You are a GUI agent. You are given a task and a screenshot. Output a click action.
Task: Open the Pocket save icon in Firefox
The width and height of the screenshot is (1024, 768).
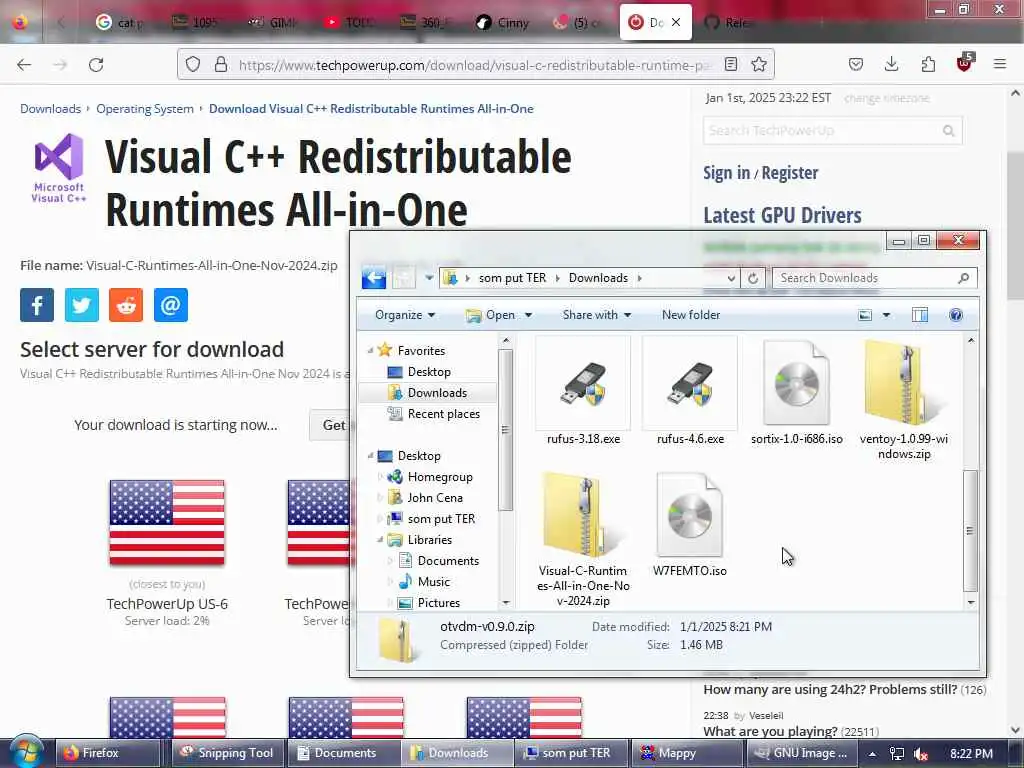856,64
